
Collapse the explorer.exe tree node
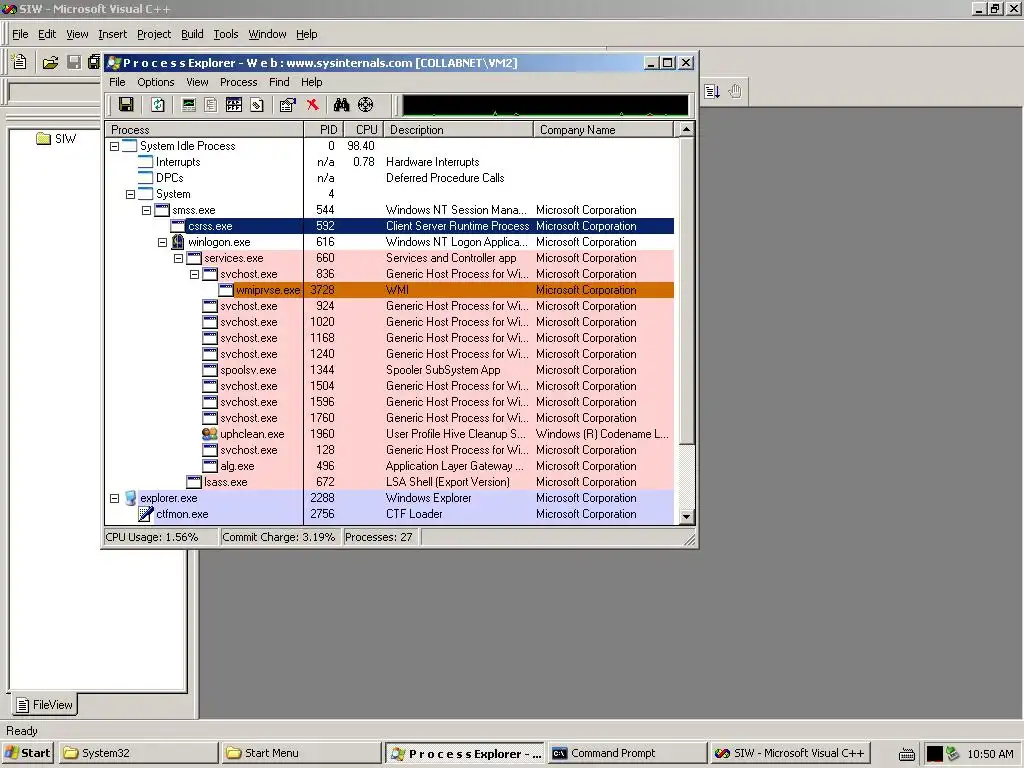coord(114,498)
